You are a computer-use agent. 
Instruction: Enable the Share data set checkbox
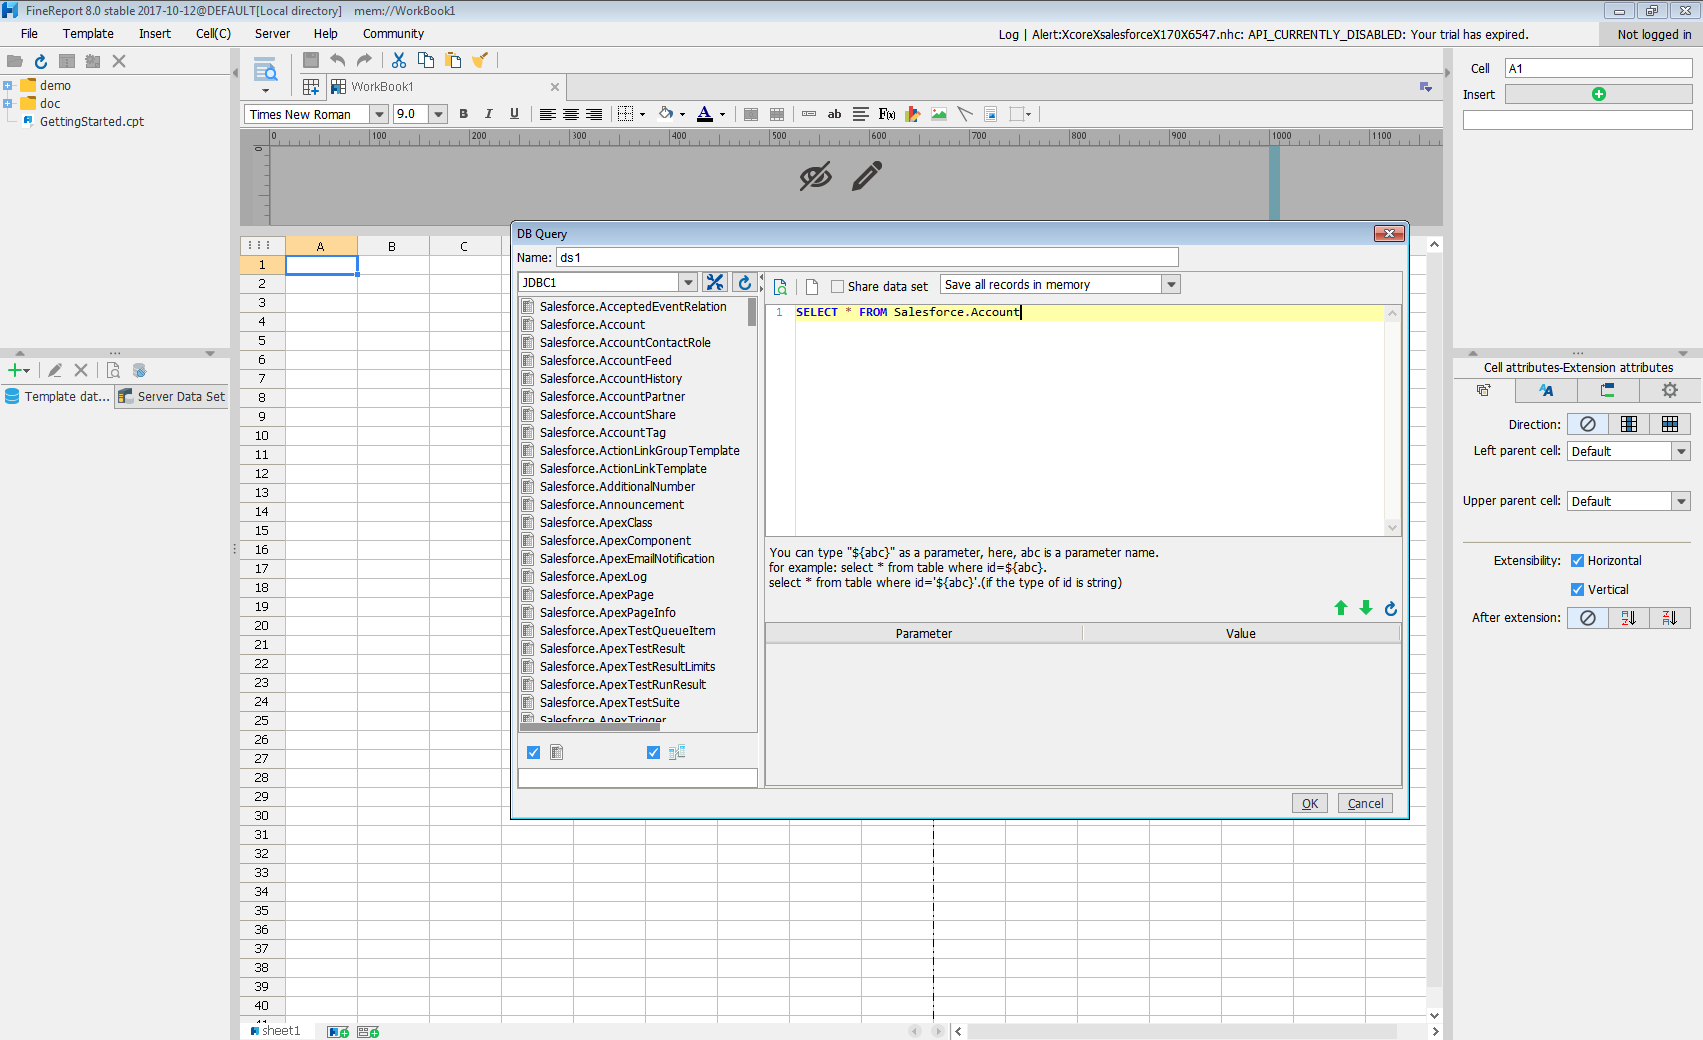(838, 287)
